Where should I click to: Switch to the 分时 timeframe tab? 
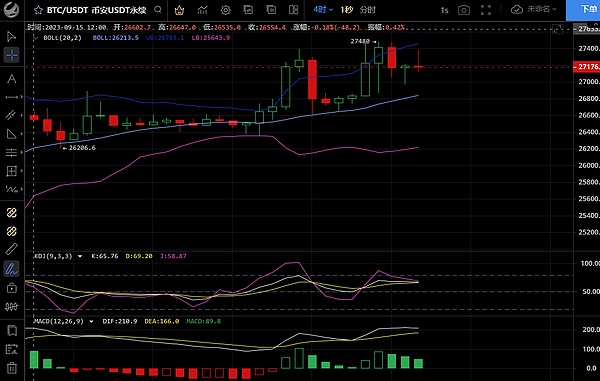(367, 10)
